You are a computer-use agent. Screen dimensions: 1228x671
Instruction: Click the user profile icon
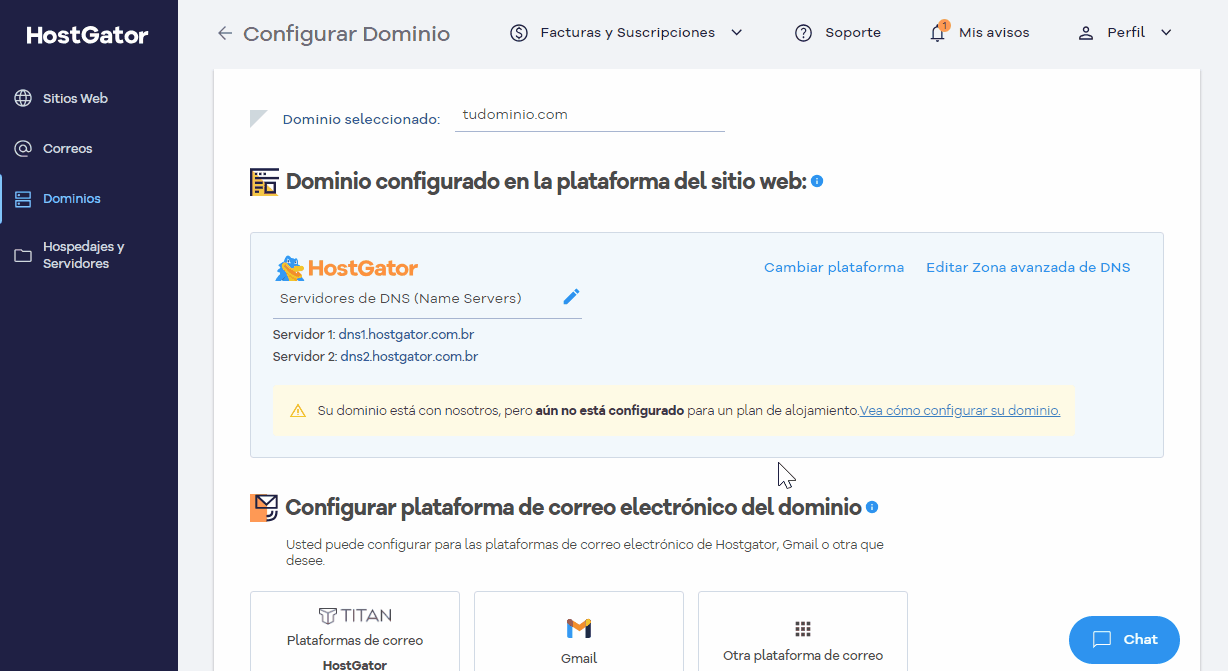point(1086,33)
